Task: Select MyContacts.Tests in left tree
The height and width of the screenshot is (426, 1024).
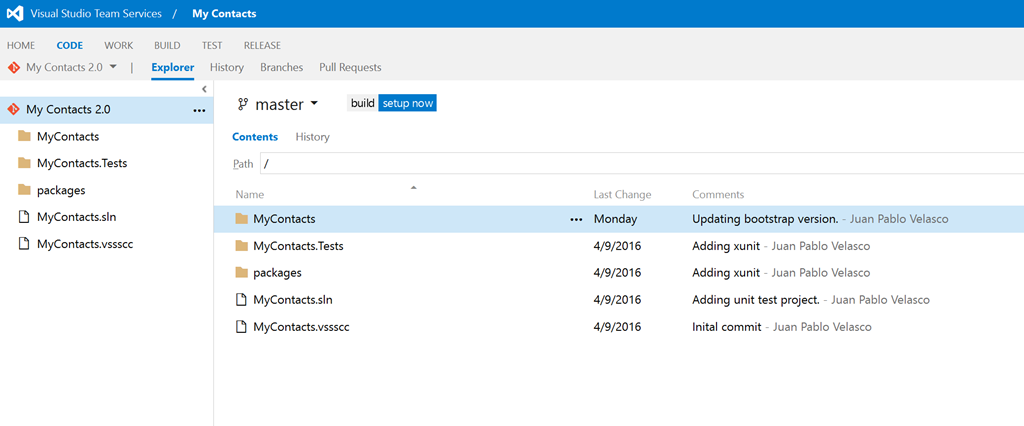Action: (x=82, y=163)
